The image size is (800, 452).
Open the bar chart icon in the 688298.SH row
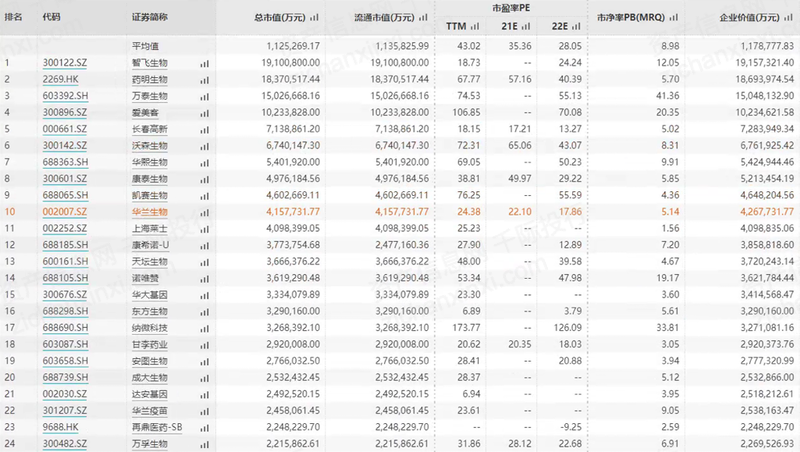(205, 312)
